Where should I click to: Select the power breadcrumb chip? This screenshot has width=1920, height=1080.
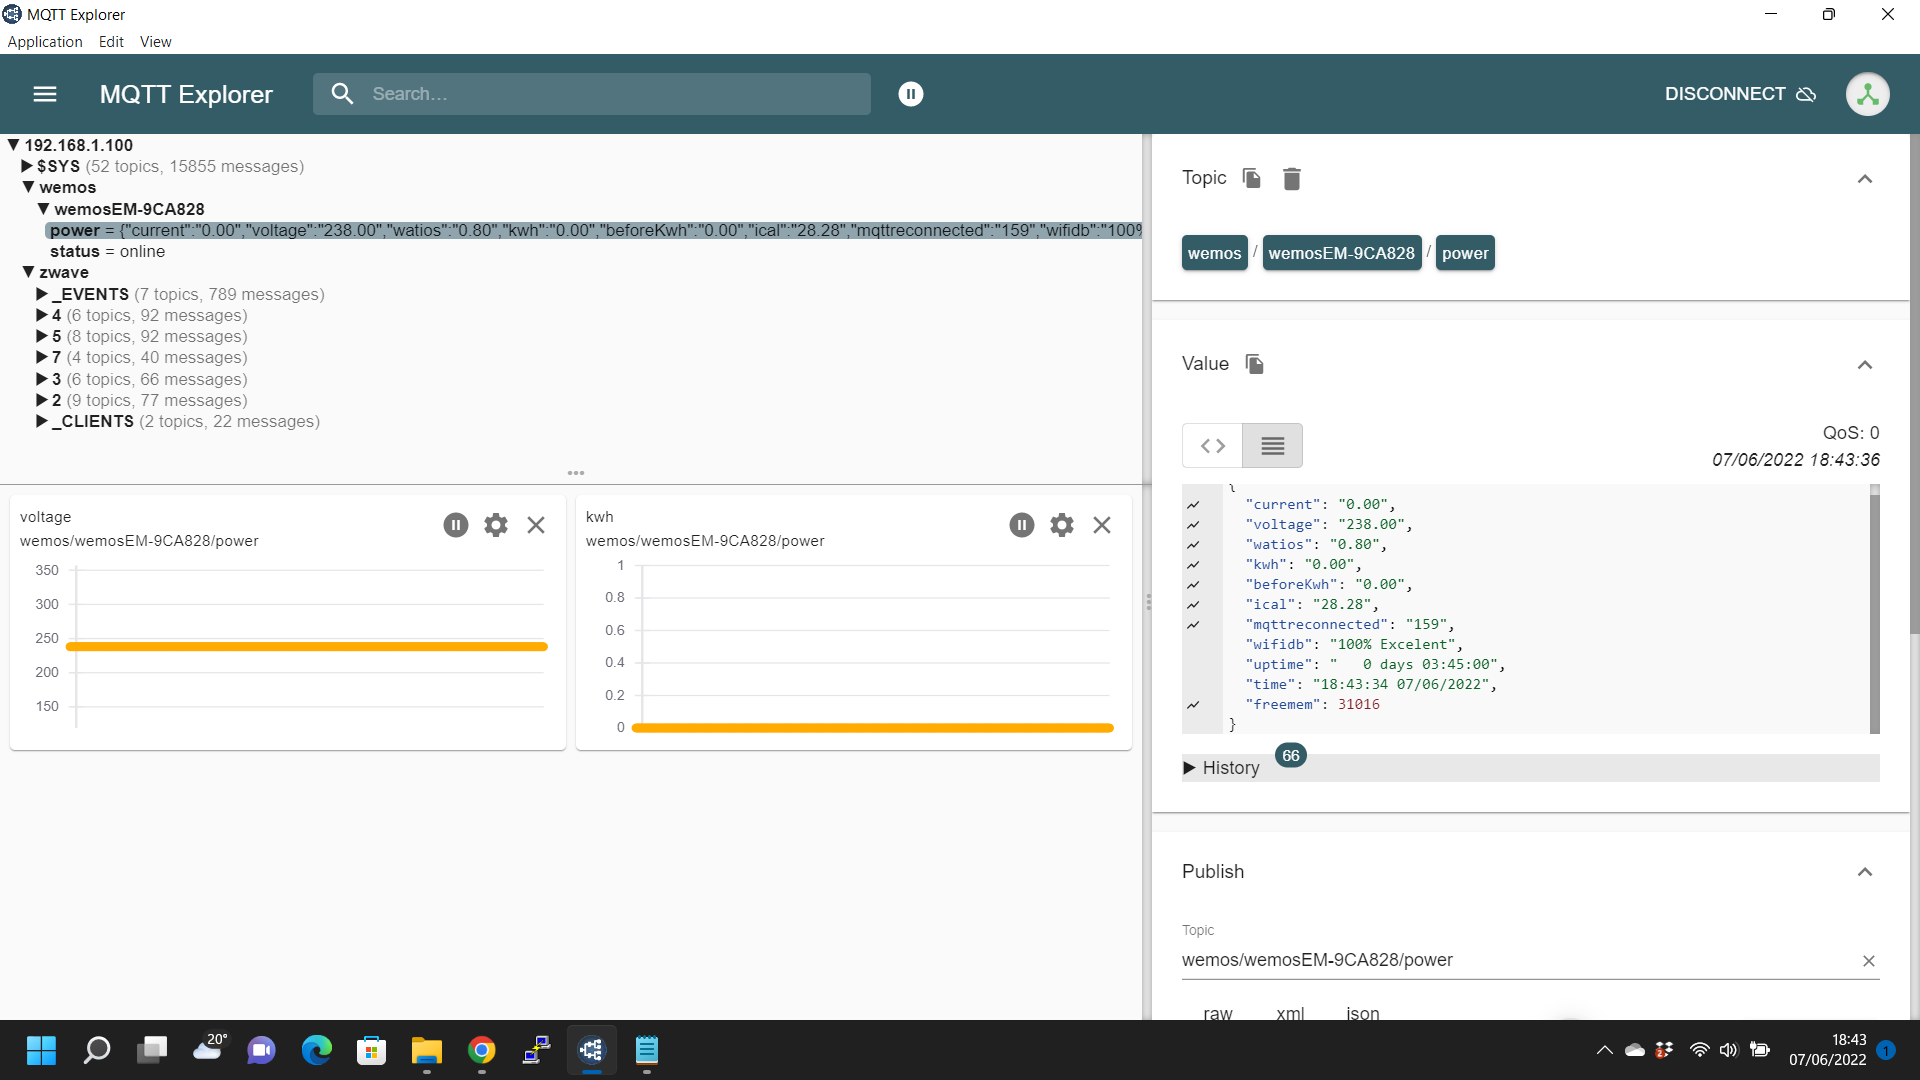tap(1464, 253)
